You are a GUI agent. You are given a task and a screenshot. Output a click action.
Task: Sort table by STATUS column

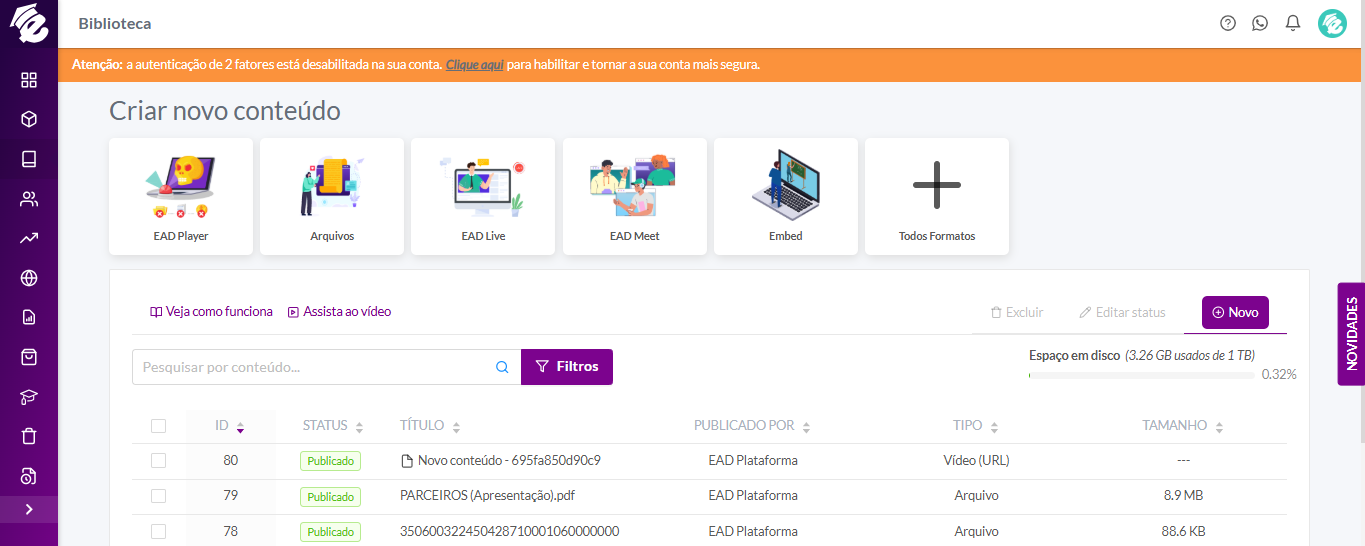(333, 426)
